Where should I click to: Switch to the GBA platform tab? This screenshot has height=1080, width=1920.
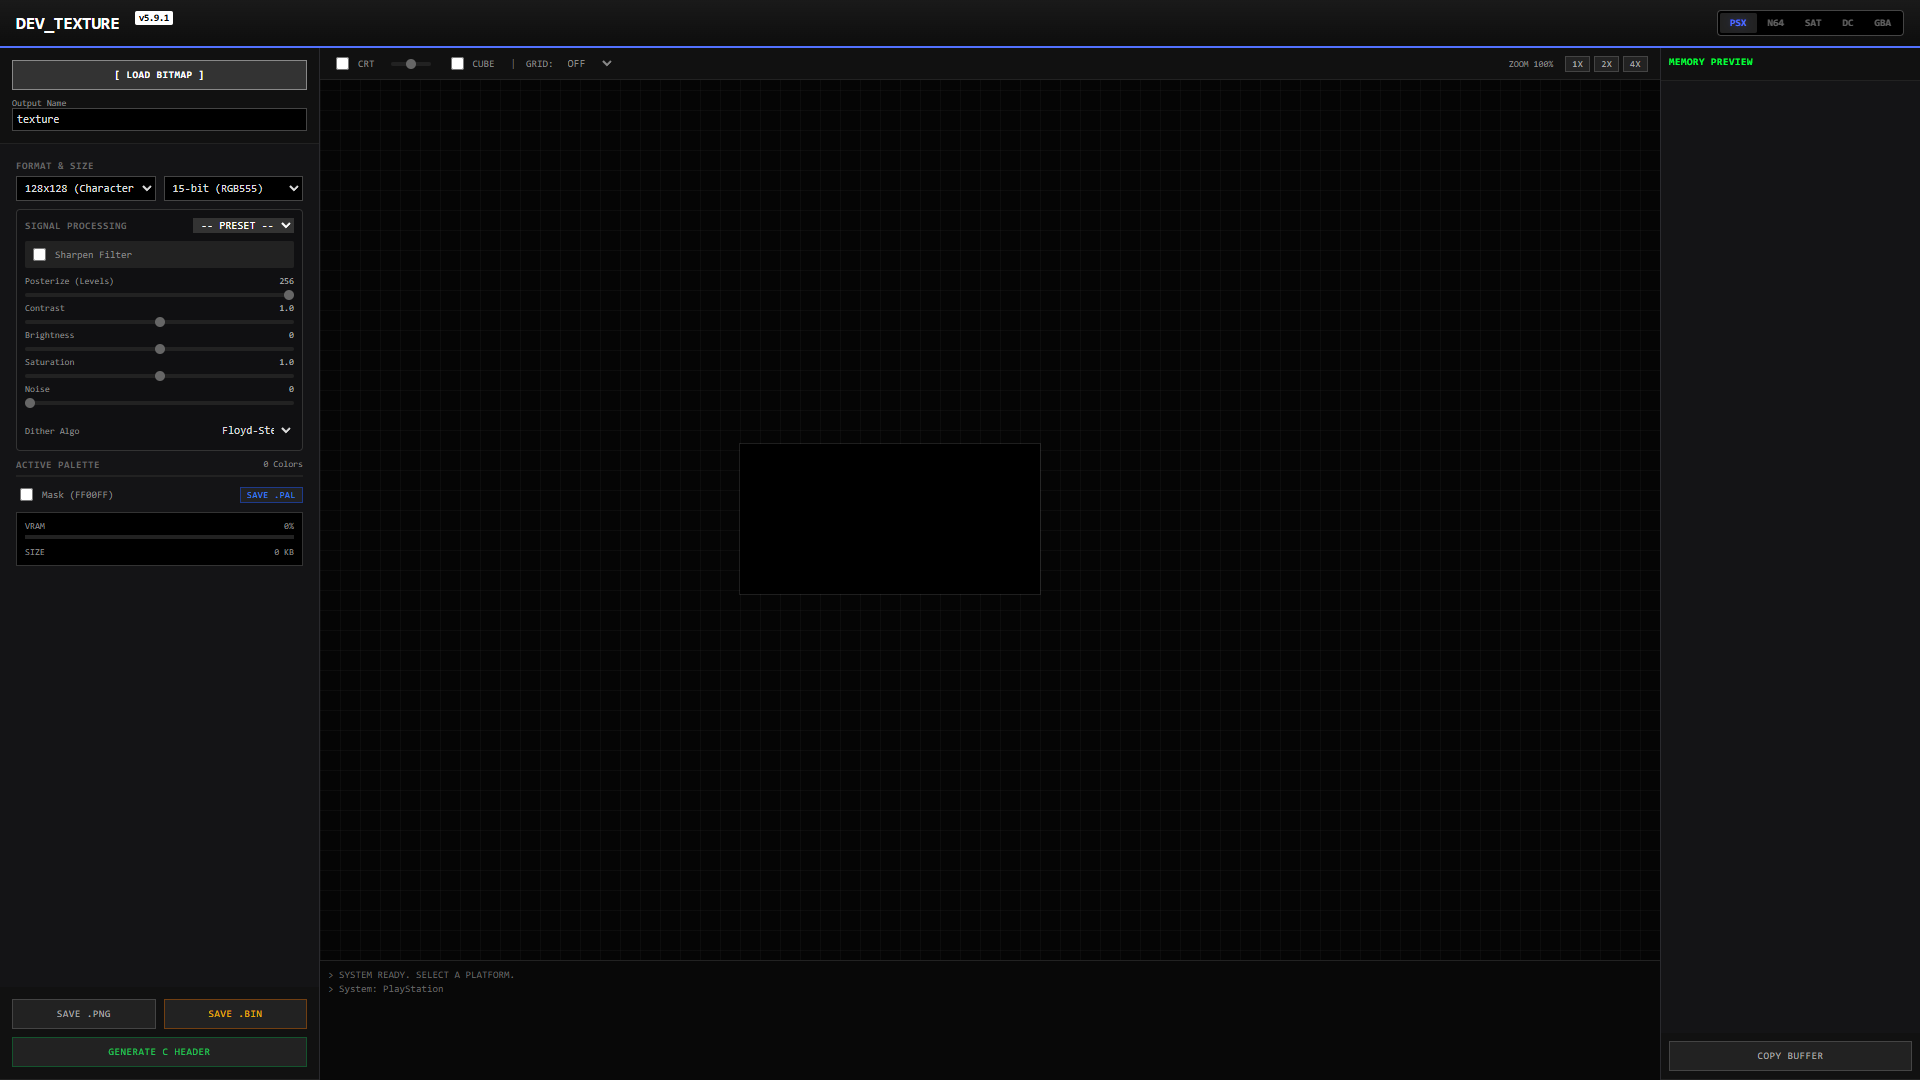(x=1882, y=23)
